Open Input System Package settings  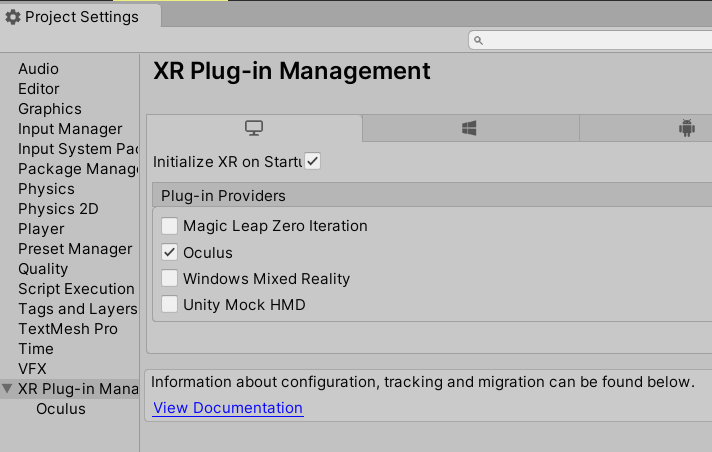pos(78,149)
